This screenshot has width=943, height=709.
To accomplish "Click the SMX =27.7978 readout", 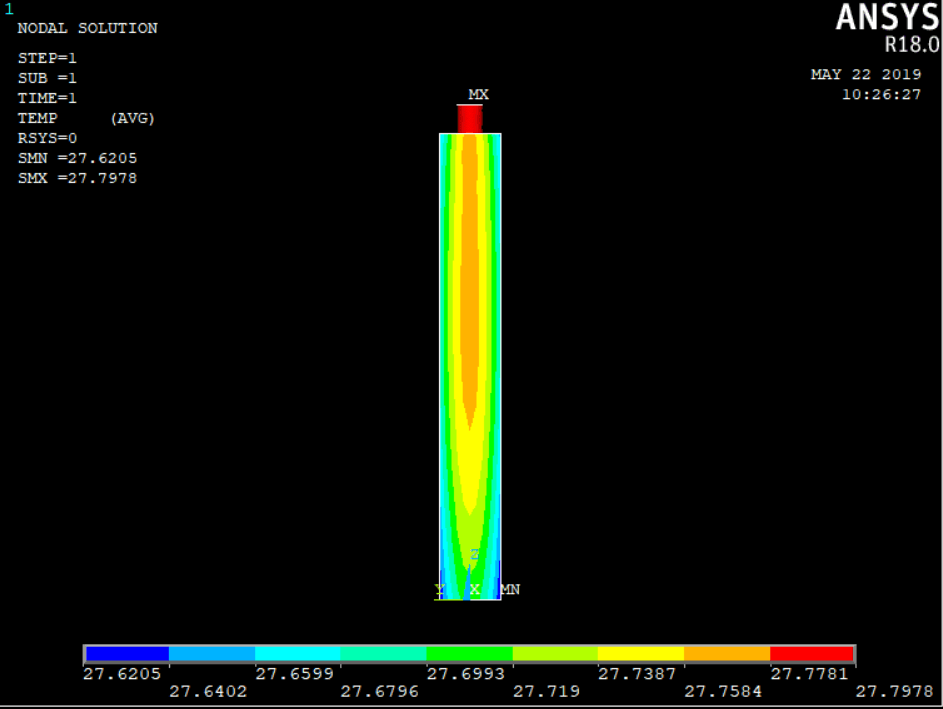I will (77, 178).
